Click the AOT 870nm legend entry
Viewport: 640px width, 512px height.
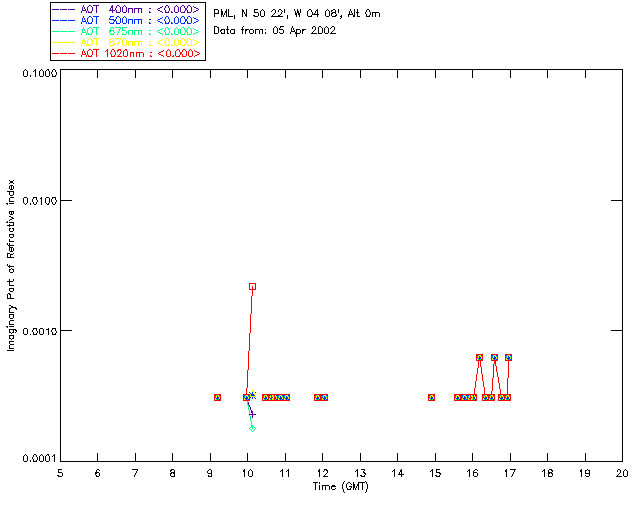click(x=126, y=42)
